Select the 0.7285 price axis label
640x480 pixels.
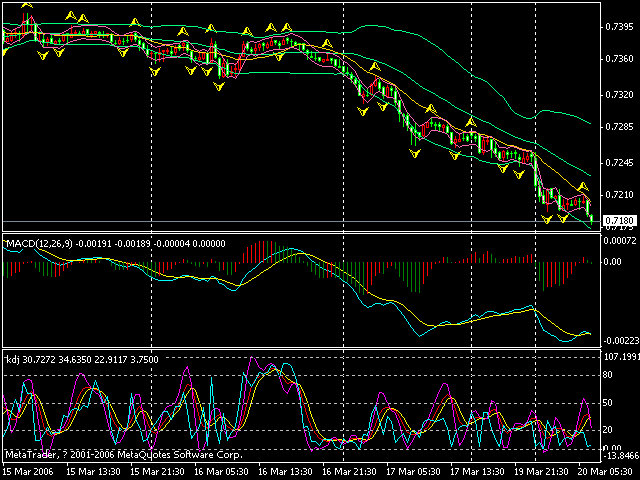[x=619, y=128]
